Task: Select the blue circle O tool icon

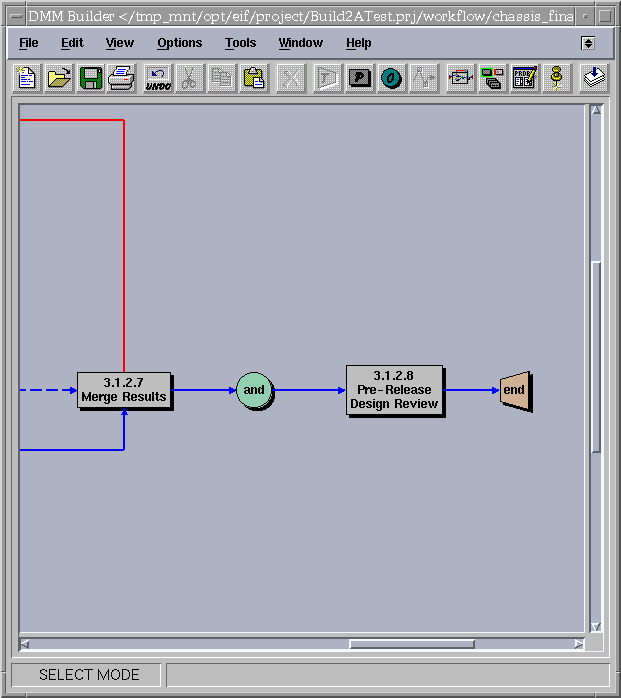Action: coord(391,78)
